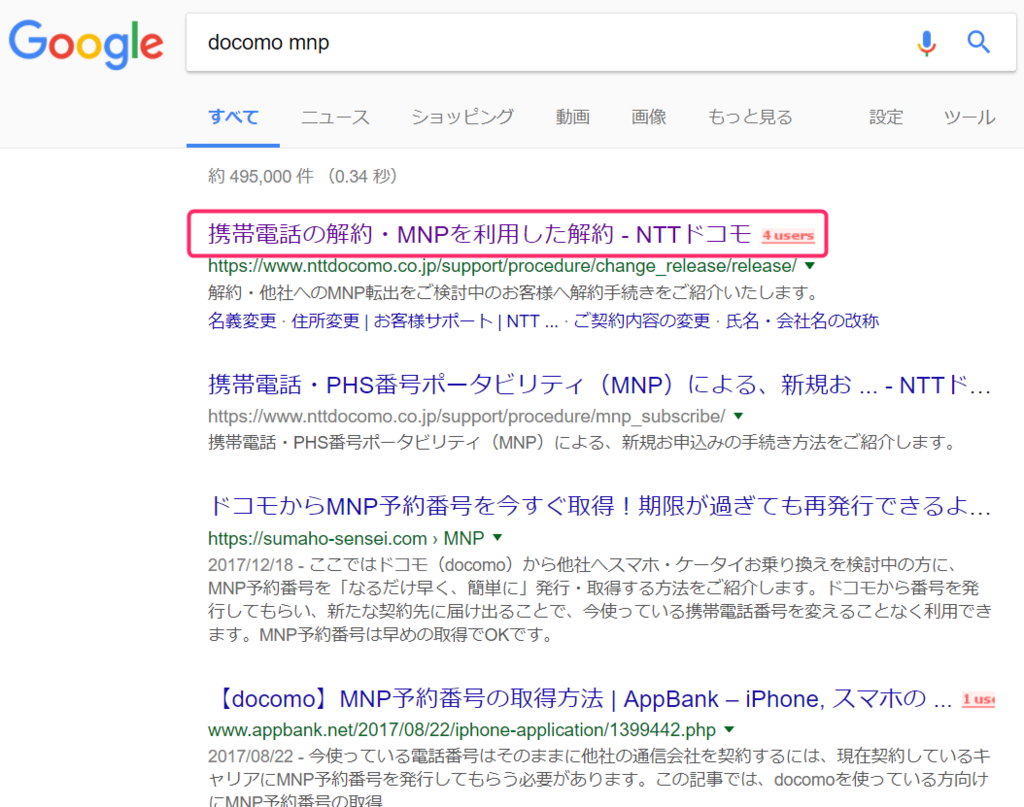Expand dropdown arrow next to mnp_subscribe URL
The image size is (1024, 807).
pyautogui.click(x=739, y=416)
